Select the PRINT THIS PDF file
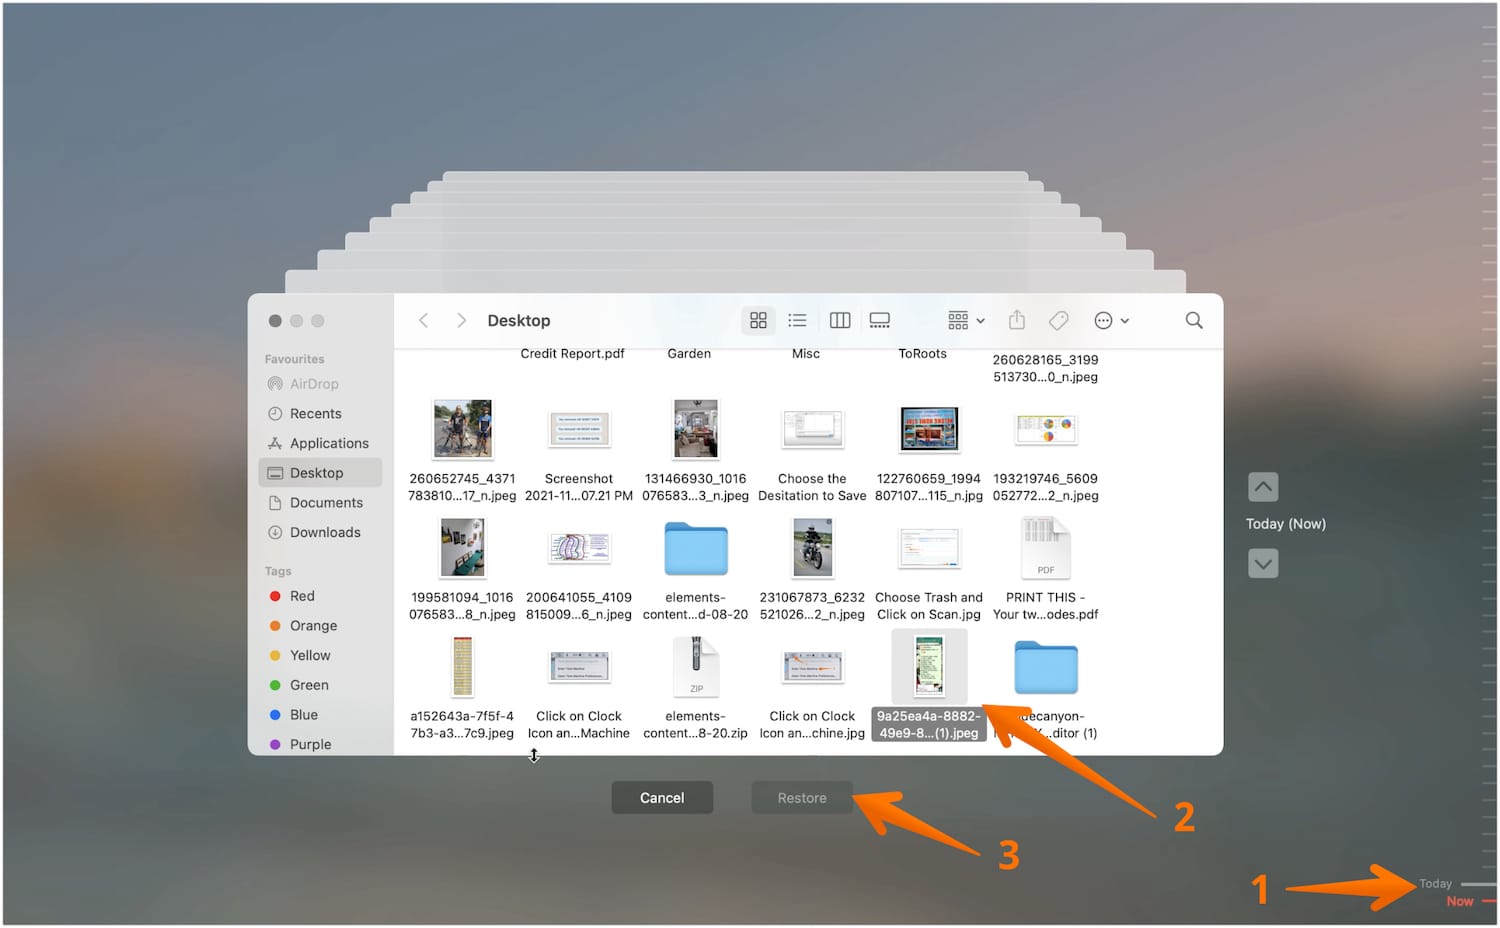This screenshot has height=928, width=1500. (1045, 548)
